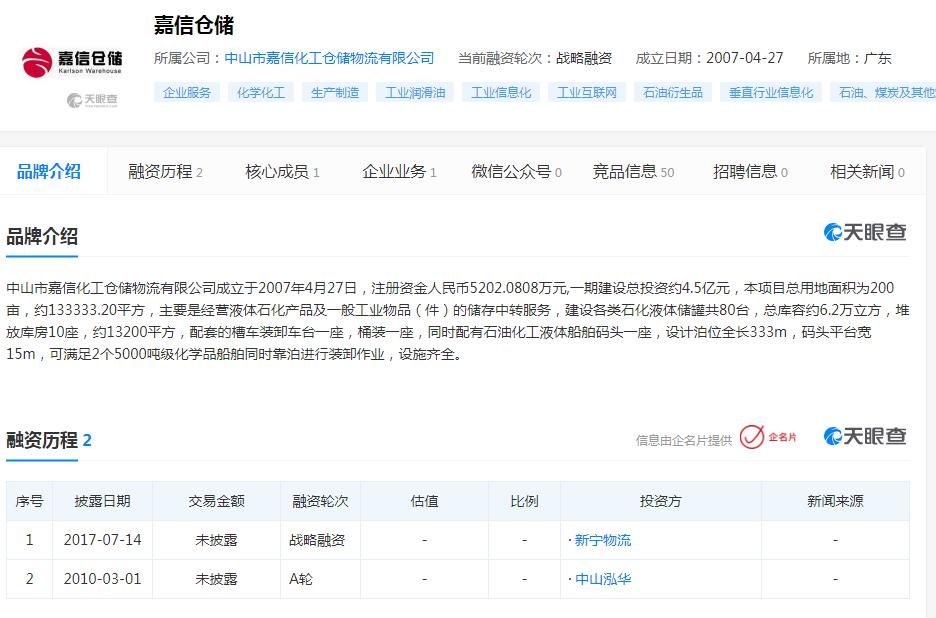This screenshot has height=618, width=936.
Task: Open the 核心成员 tab
Action: (275, 171)
